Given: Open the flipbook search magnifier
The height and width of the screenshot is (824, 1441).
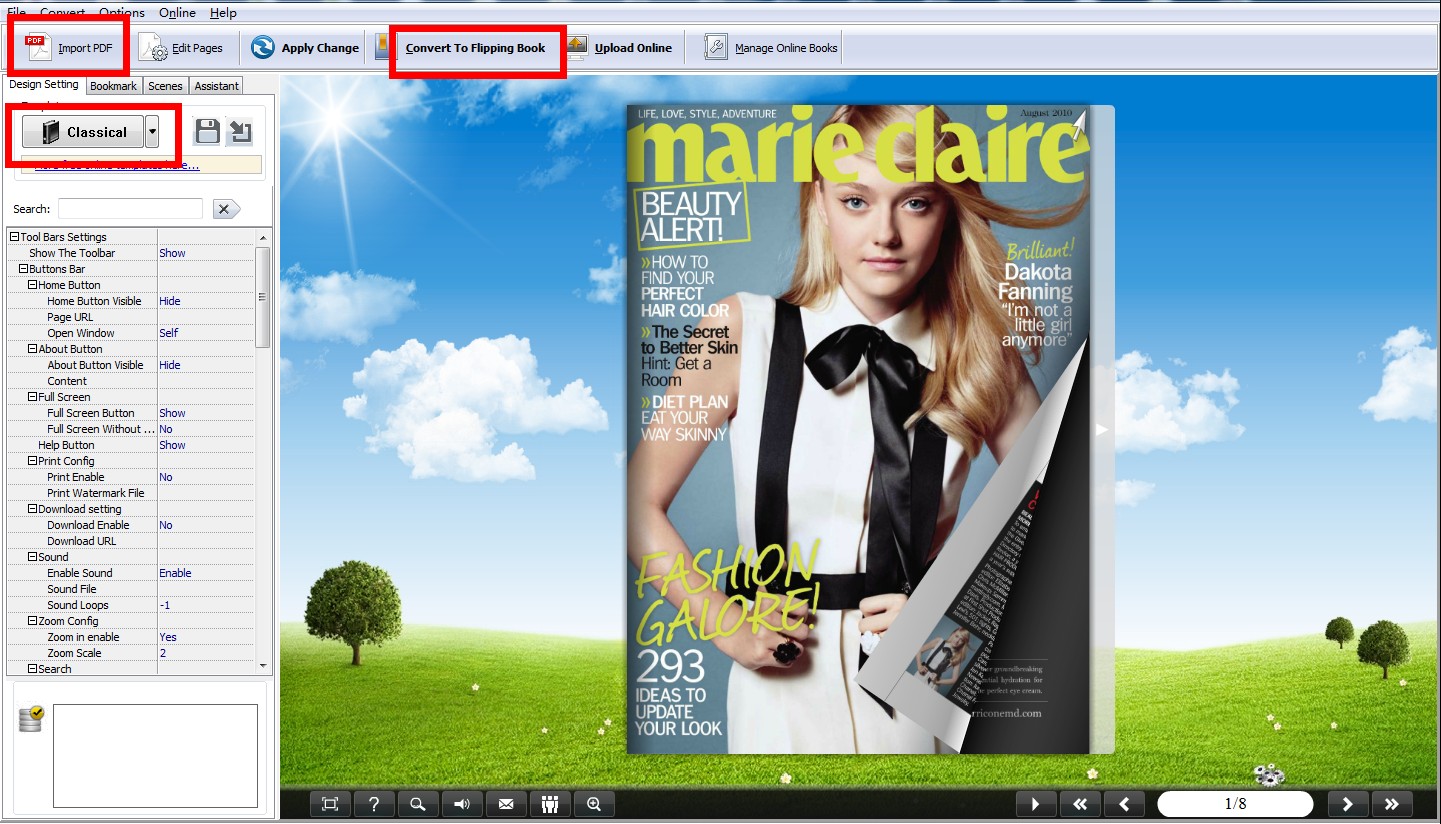Looking at the screenshot, I should (x=418, y=804).
